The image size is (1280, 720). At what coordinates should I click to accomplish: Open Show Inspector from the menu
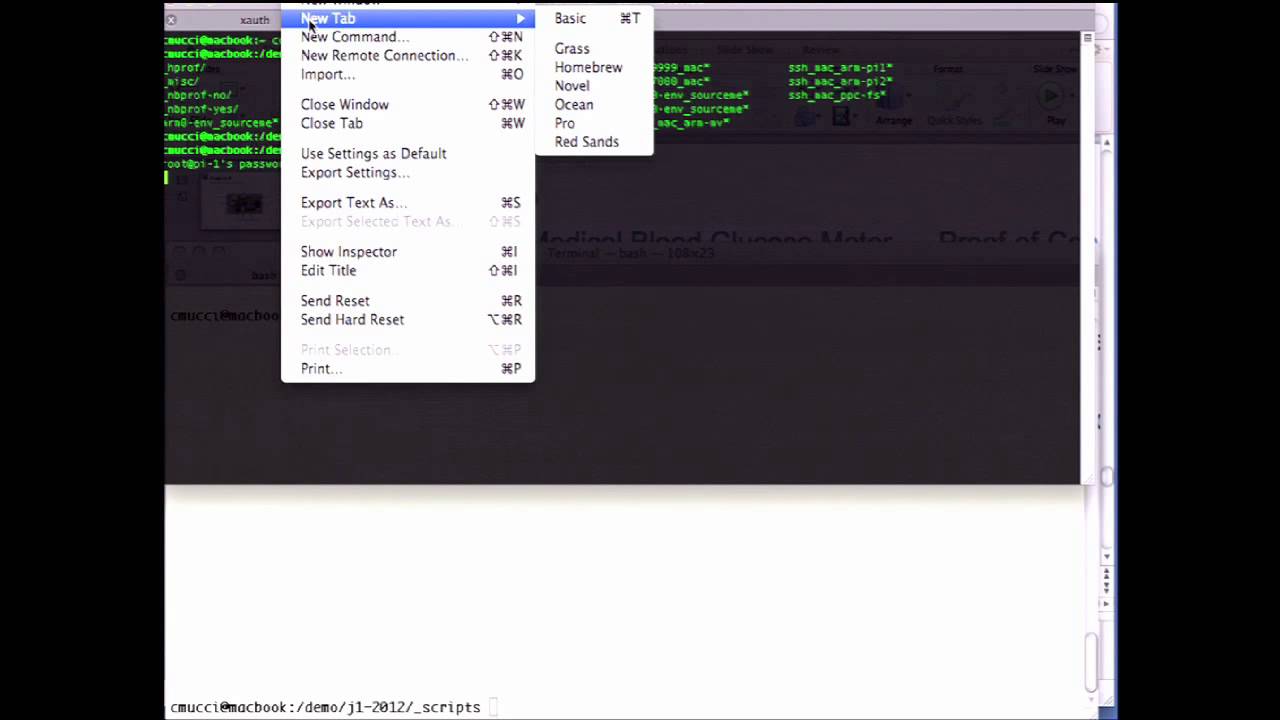[x=408, y=252]
